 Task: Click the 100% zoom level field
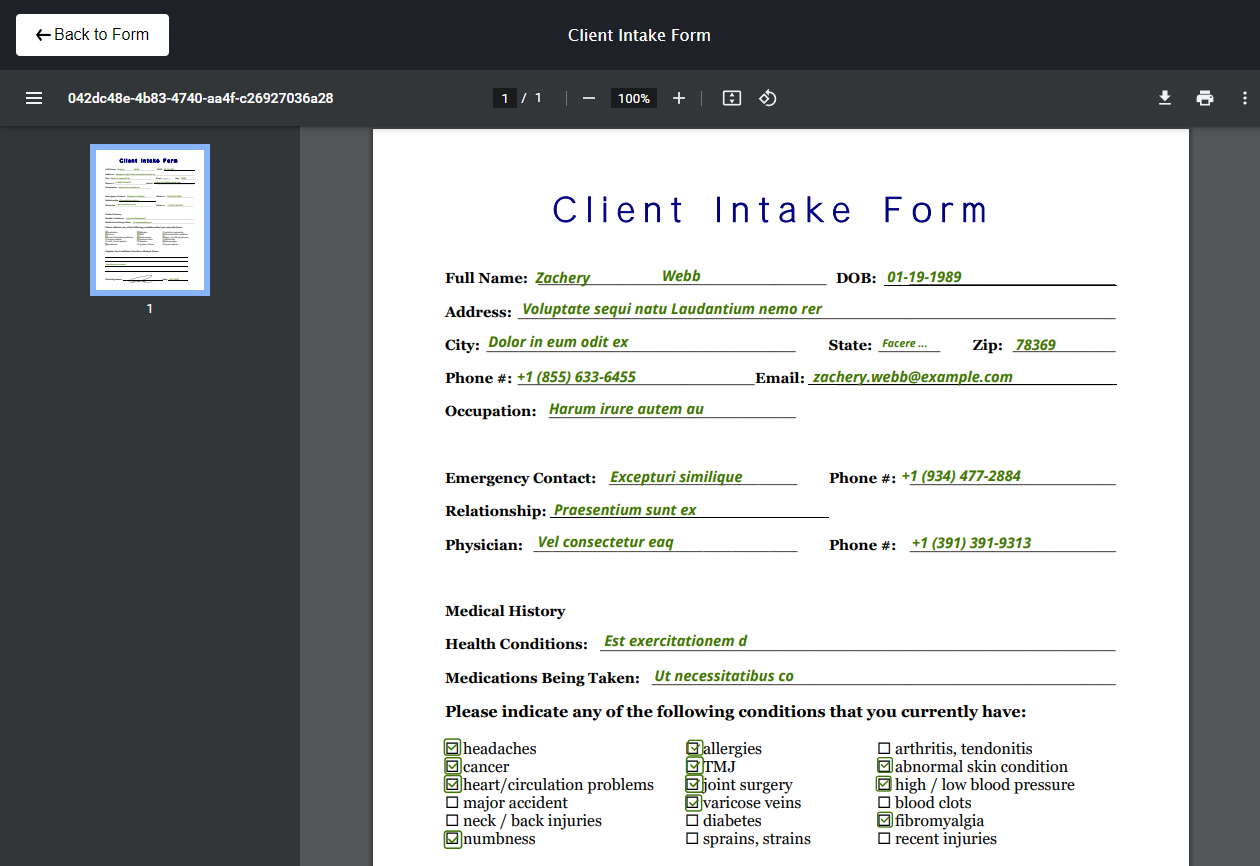(633, 98)
